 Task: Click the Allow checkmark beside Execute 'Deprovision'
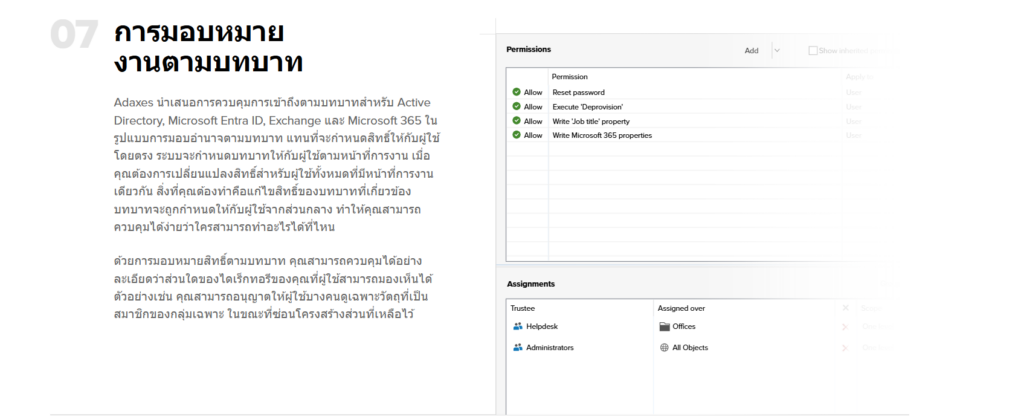click(517, 106)
